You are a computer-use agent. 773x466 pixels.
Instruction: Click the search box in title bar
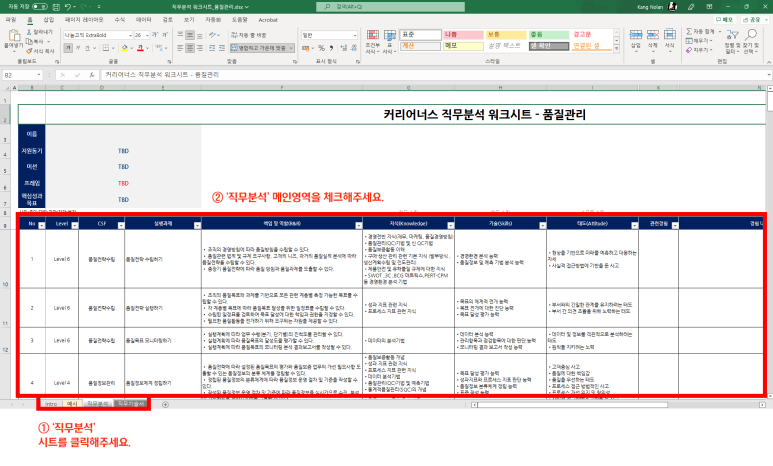pos(390,7)
